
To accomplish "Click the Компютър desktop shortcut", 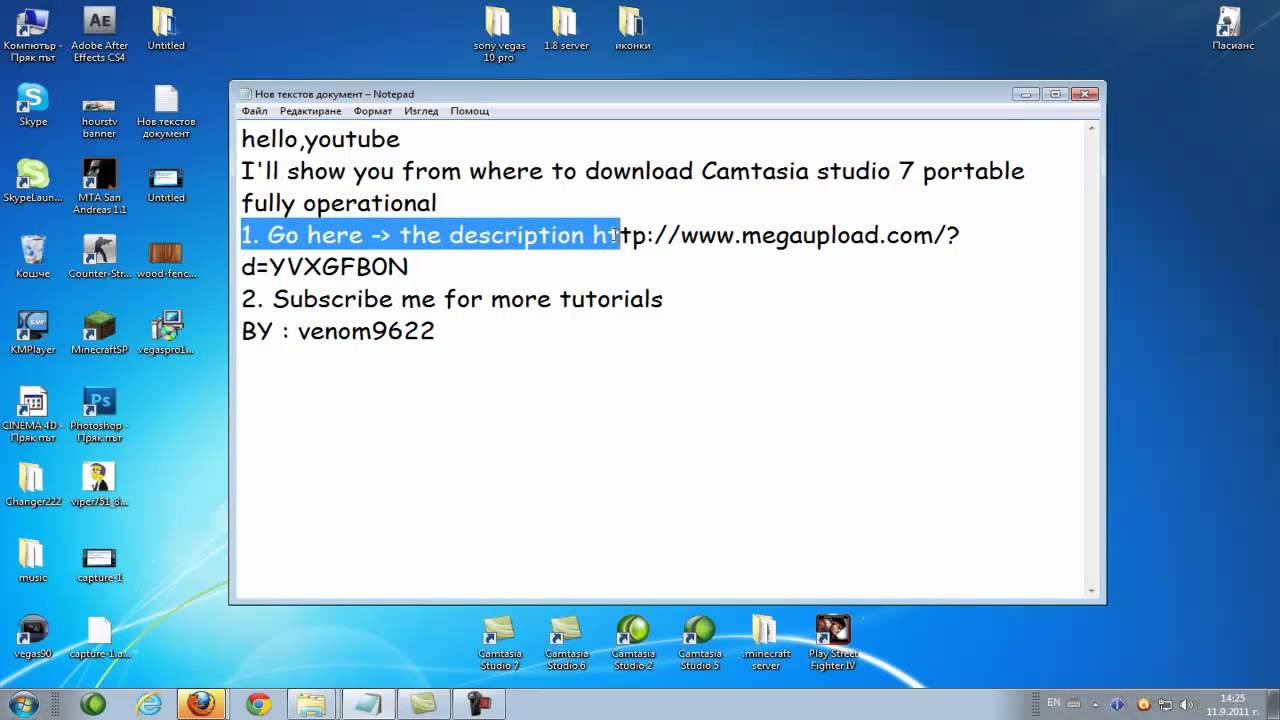I will coord(32,34).
